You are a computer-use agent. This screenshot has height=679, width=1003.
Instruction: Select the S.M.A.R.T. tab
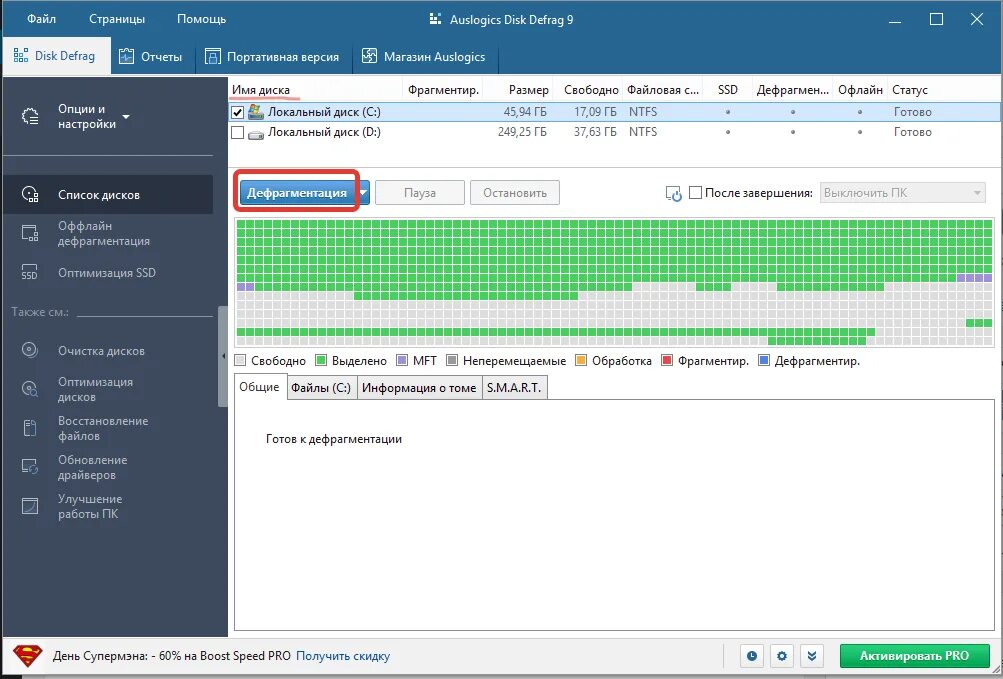514,387
